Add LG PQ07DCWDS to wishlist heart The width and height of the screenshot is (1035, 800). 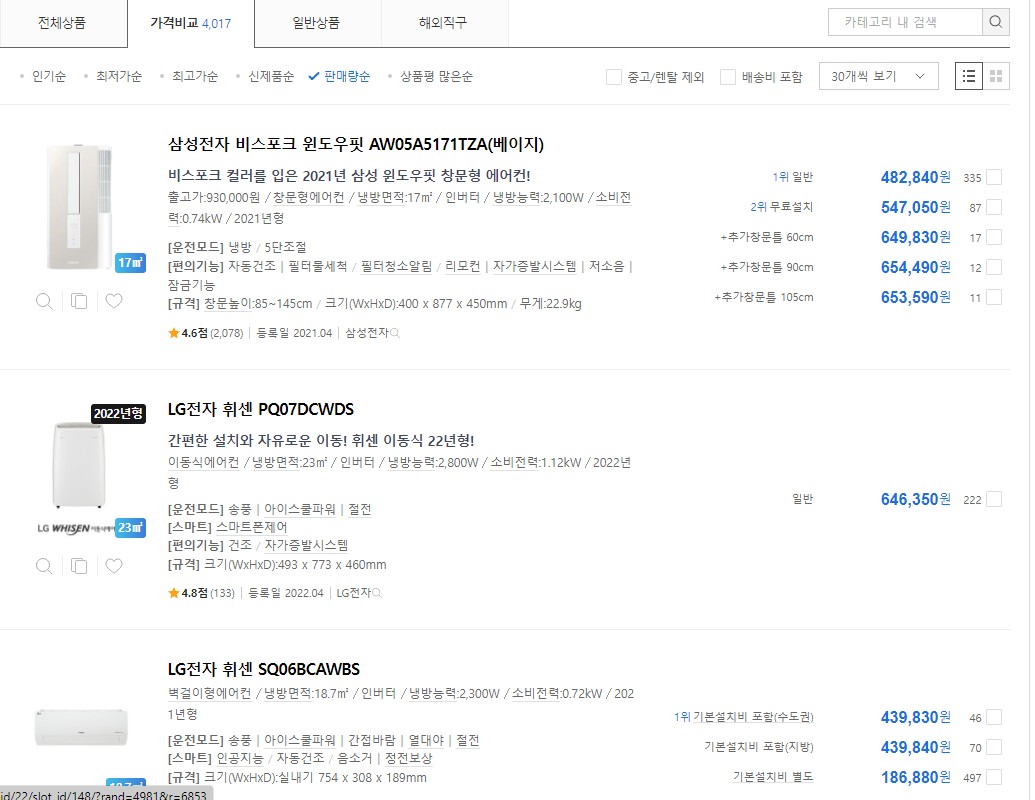[x=114, y=566]
